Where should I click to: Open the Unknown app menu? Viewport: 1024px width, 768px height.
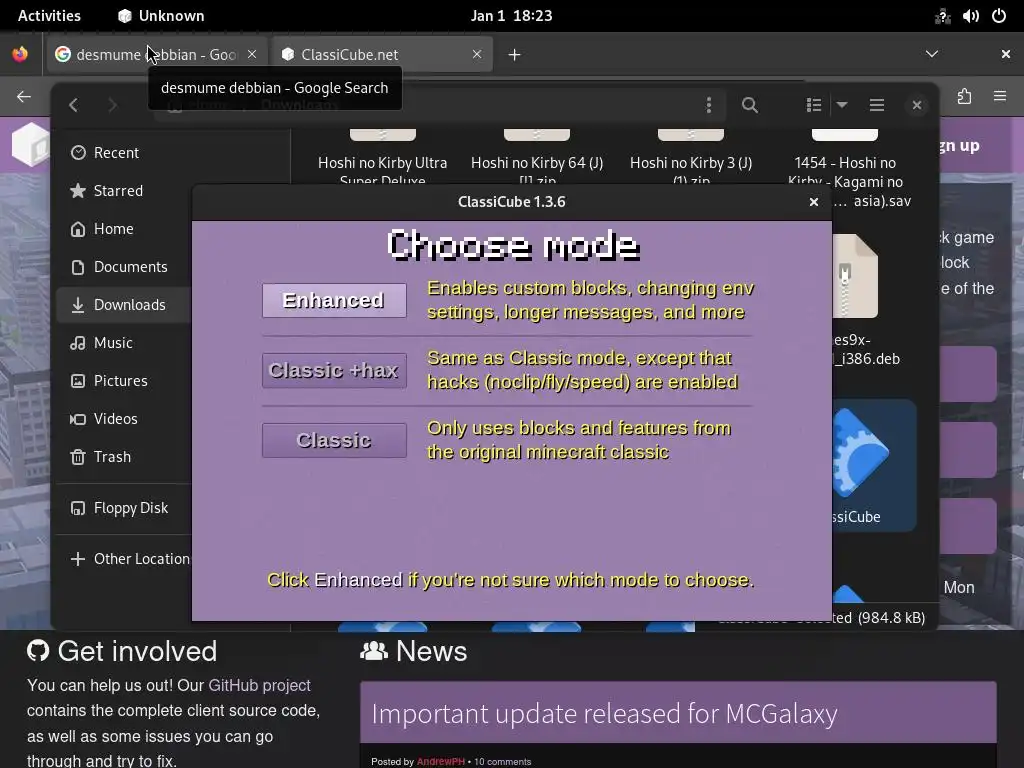tap(161, 16)
